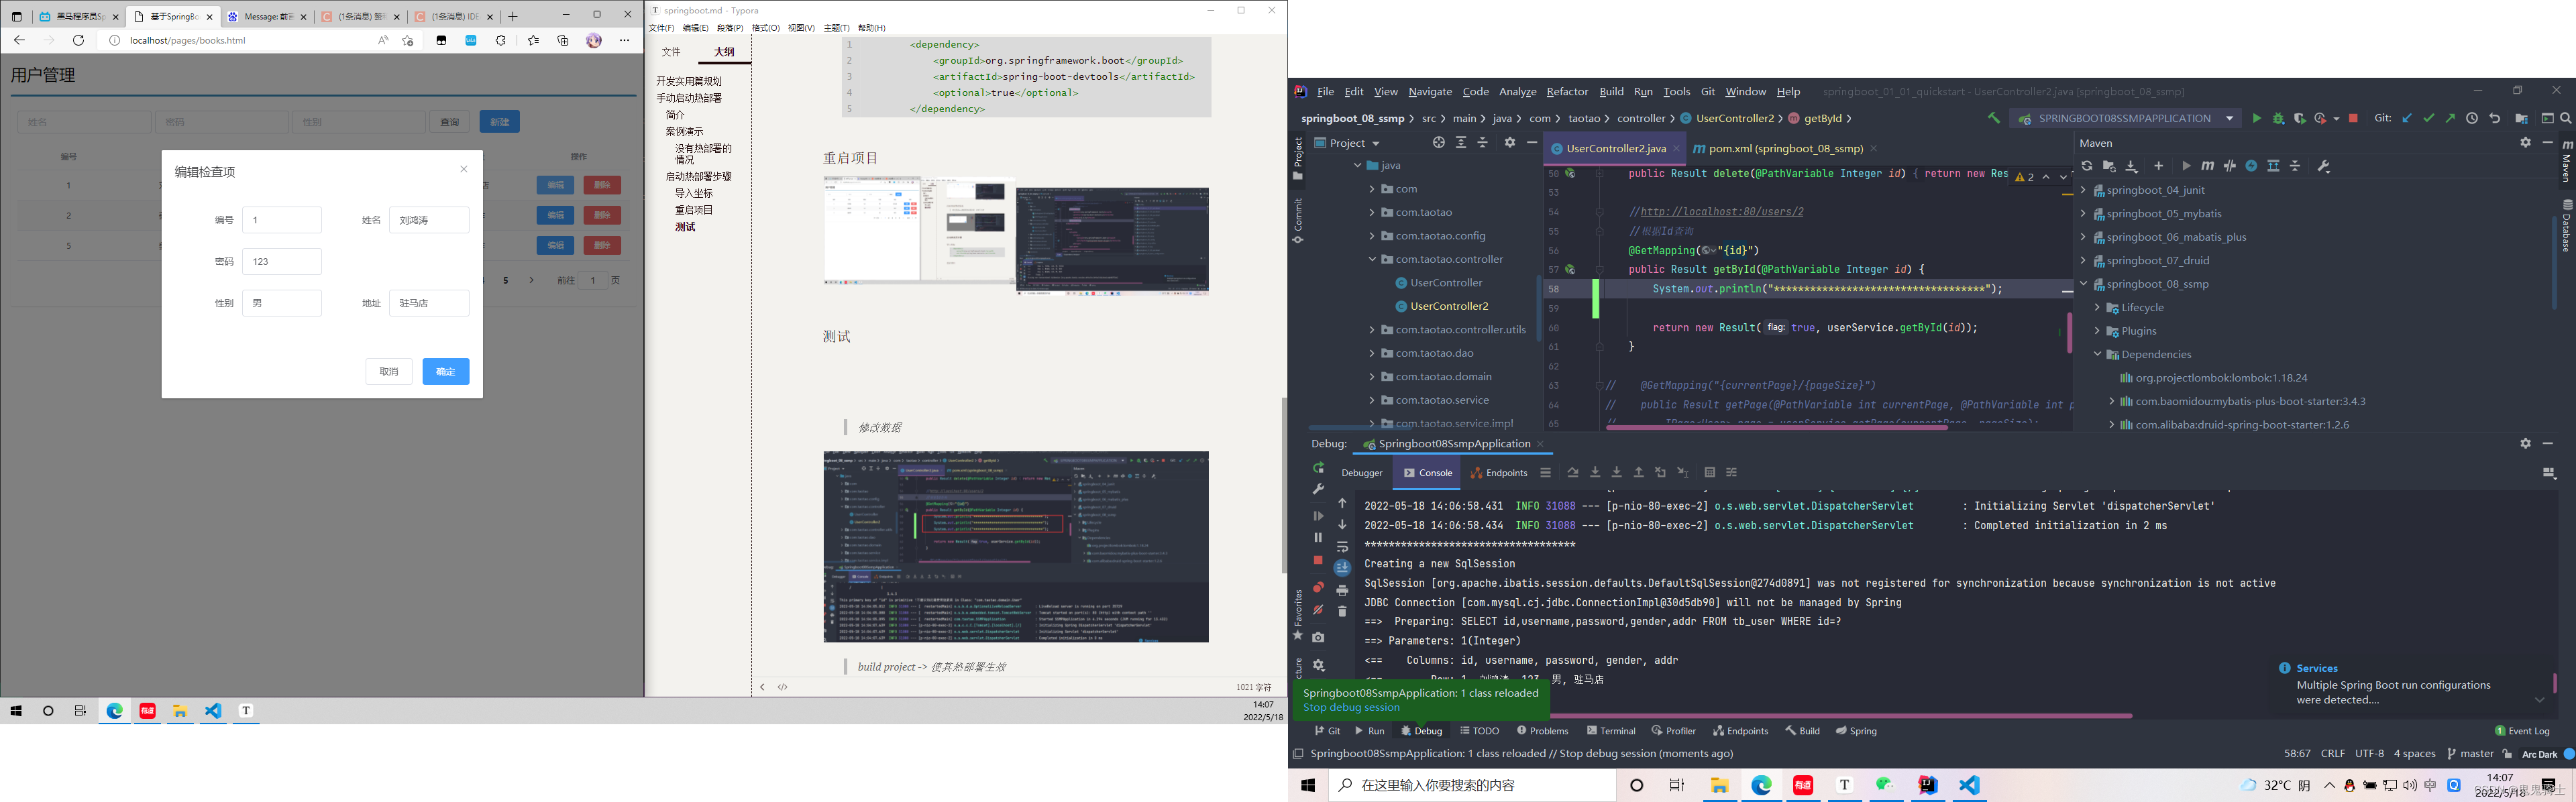Open Navigate menu in IntelliJ
The height and width of the screenshot is (802, 2576).
pyautogui.click(x=1430, y=92)
